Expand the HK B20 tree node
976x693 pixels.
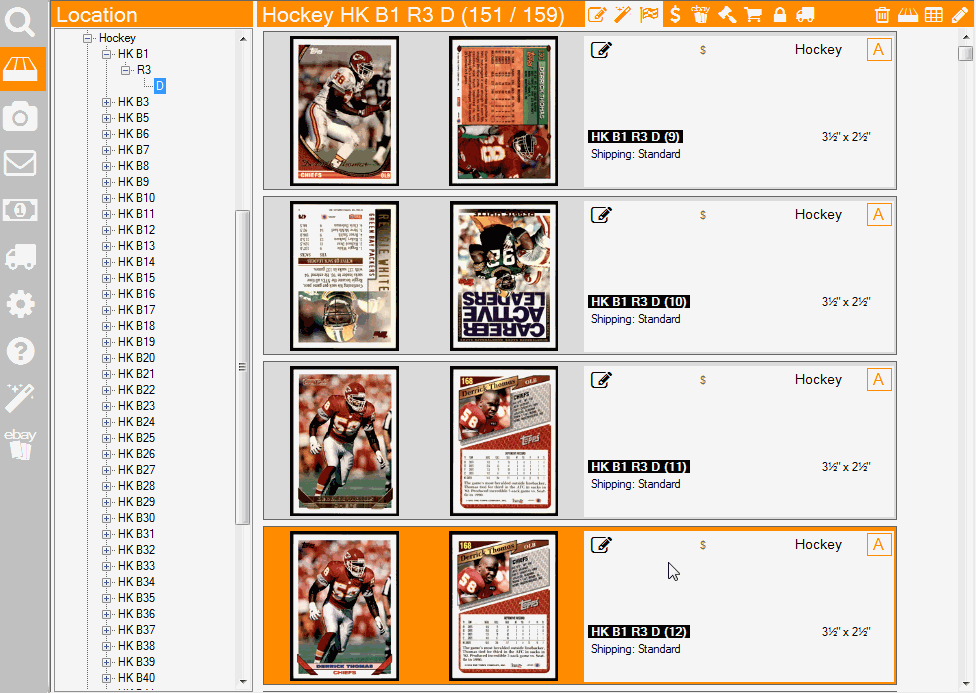coord(106,358)
